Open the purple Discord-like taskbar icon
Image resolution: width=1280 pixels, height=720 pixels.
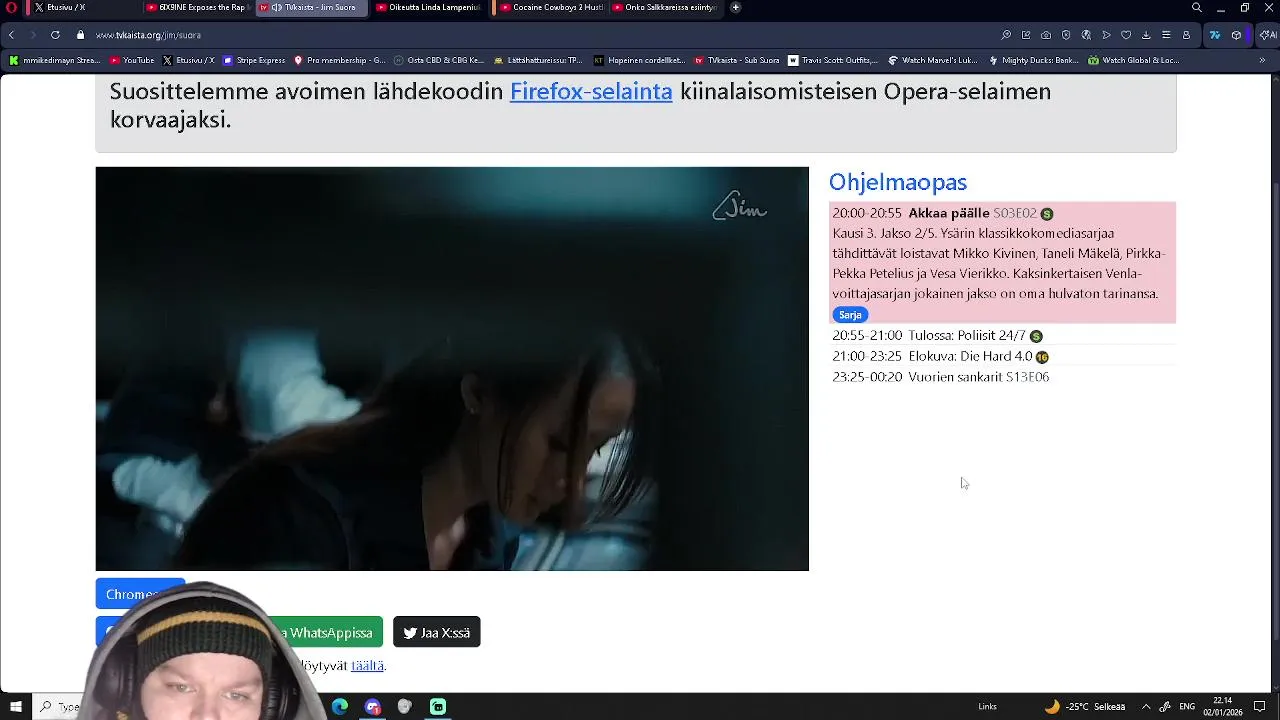click(373, 707)
